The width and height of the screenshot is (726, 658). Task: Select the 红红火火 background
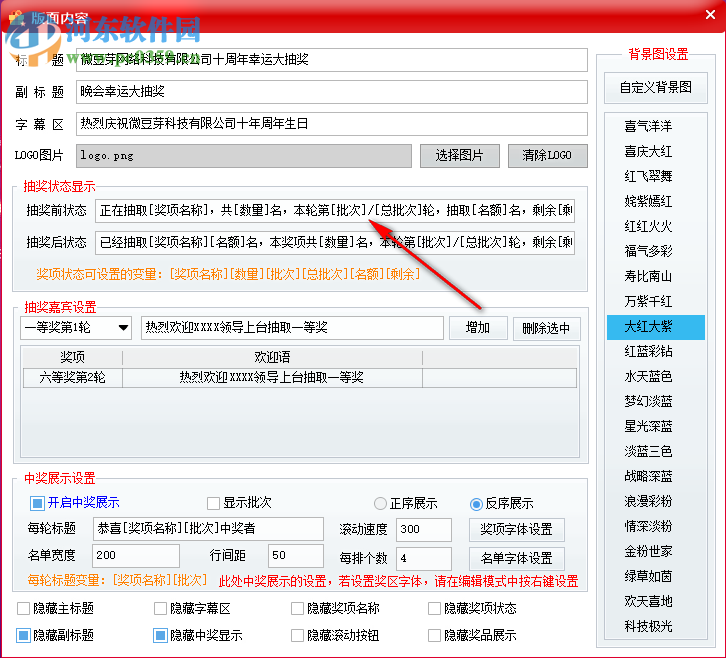[x=656, y=226]
